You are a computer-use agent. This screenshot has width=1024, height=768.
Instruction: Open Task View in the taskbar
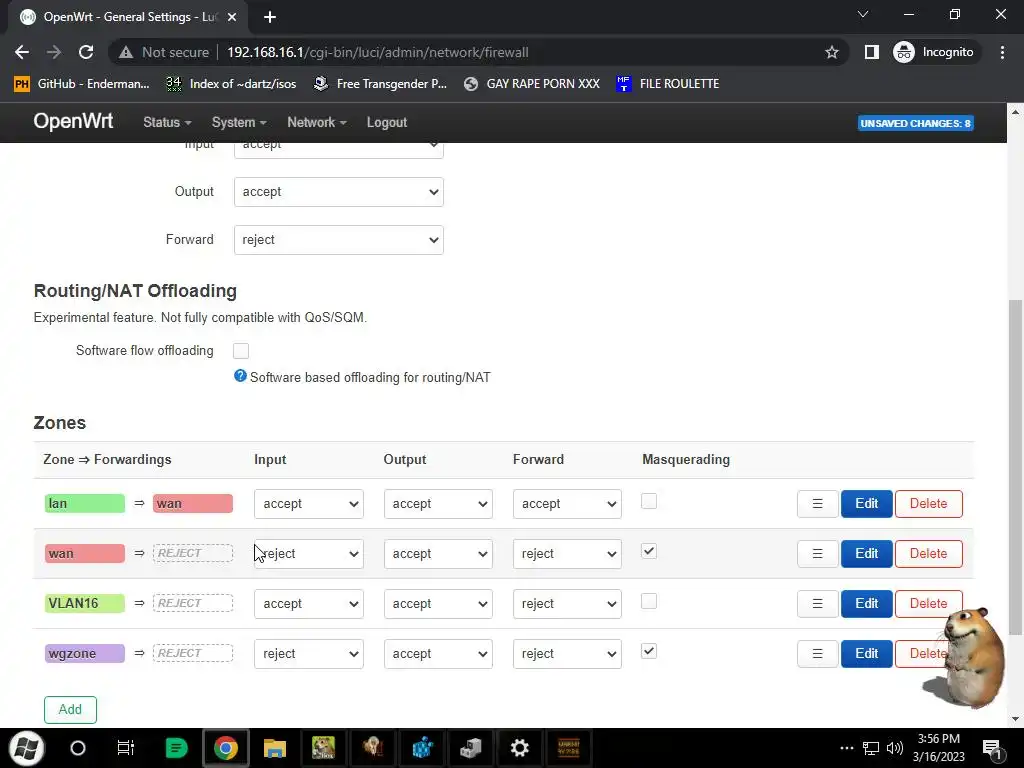[x=125, y=748]
